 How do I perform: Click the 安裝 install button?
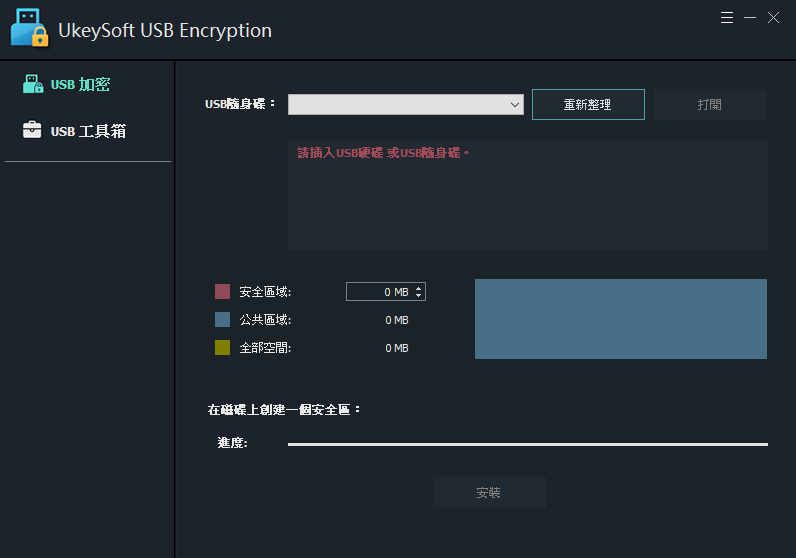click(489, 493)
